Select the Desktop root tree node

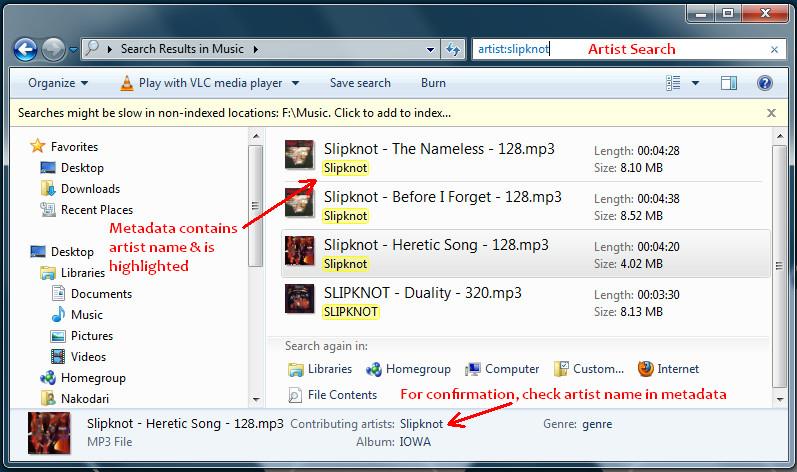click(x=72, y=252)
